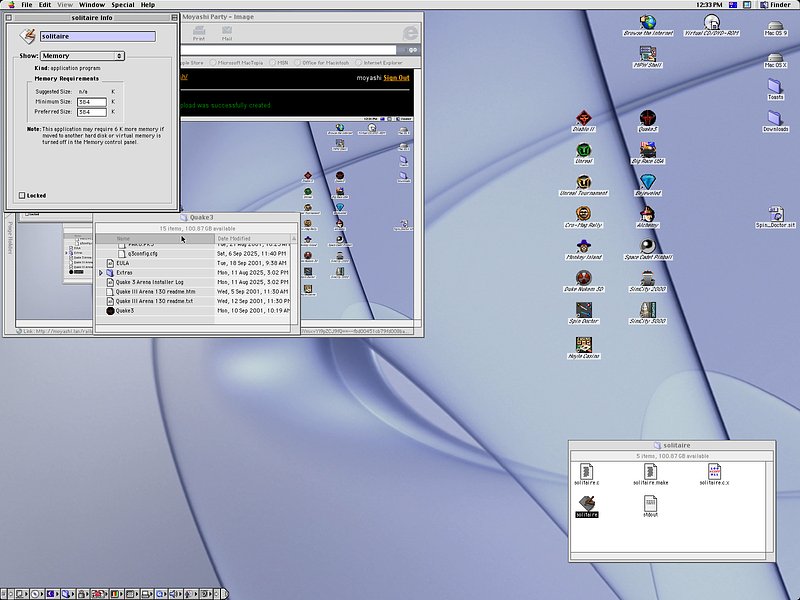Open the monitor color depth Control Strip module
This screenshot has width=800, height=600.
pyautogui.click(x=115, y=594)
